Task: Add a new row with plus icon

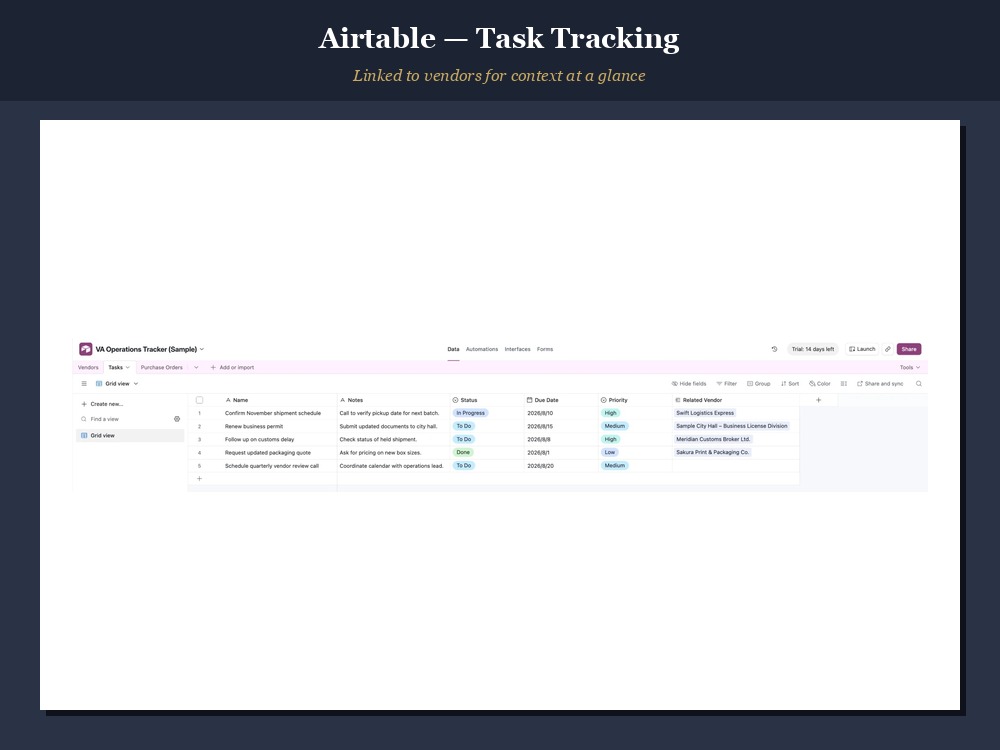Action: point(199,479)
